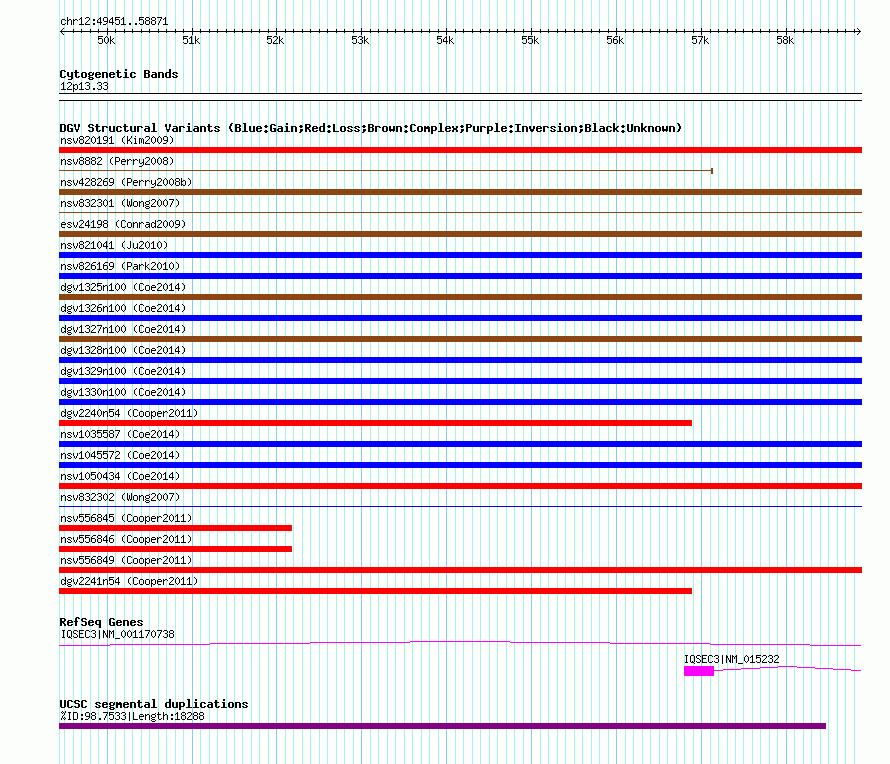Click UCSC segmental duplications track title
Screen dimensions: 890x764
pos(154,704)
